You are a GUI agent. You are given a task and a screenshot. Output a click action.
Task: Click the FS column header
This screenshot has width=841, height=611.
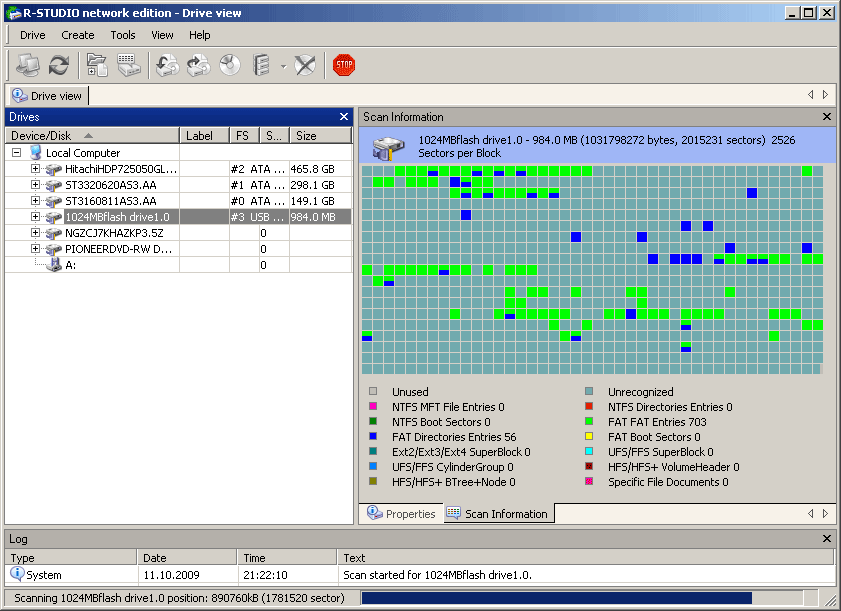[244, 136]
